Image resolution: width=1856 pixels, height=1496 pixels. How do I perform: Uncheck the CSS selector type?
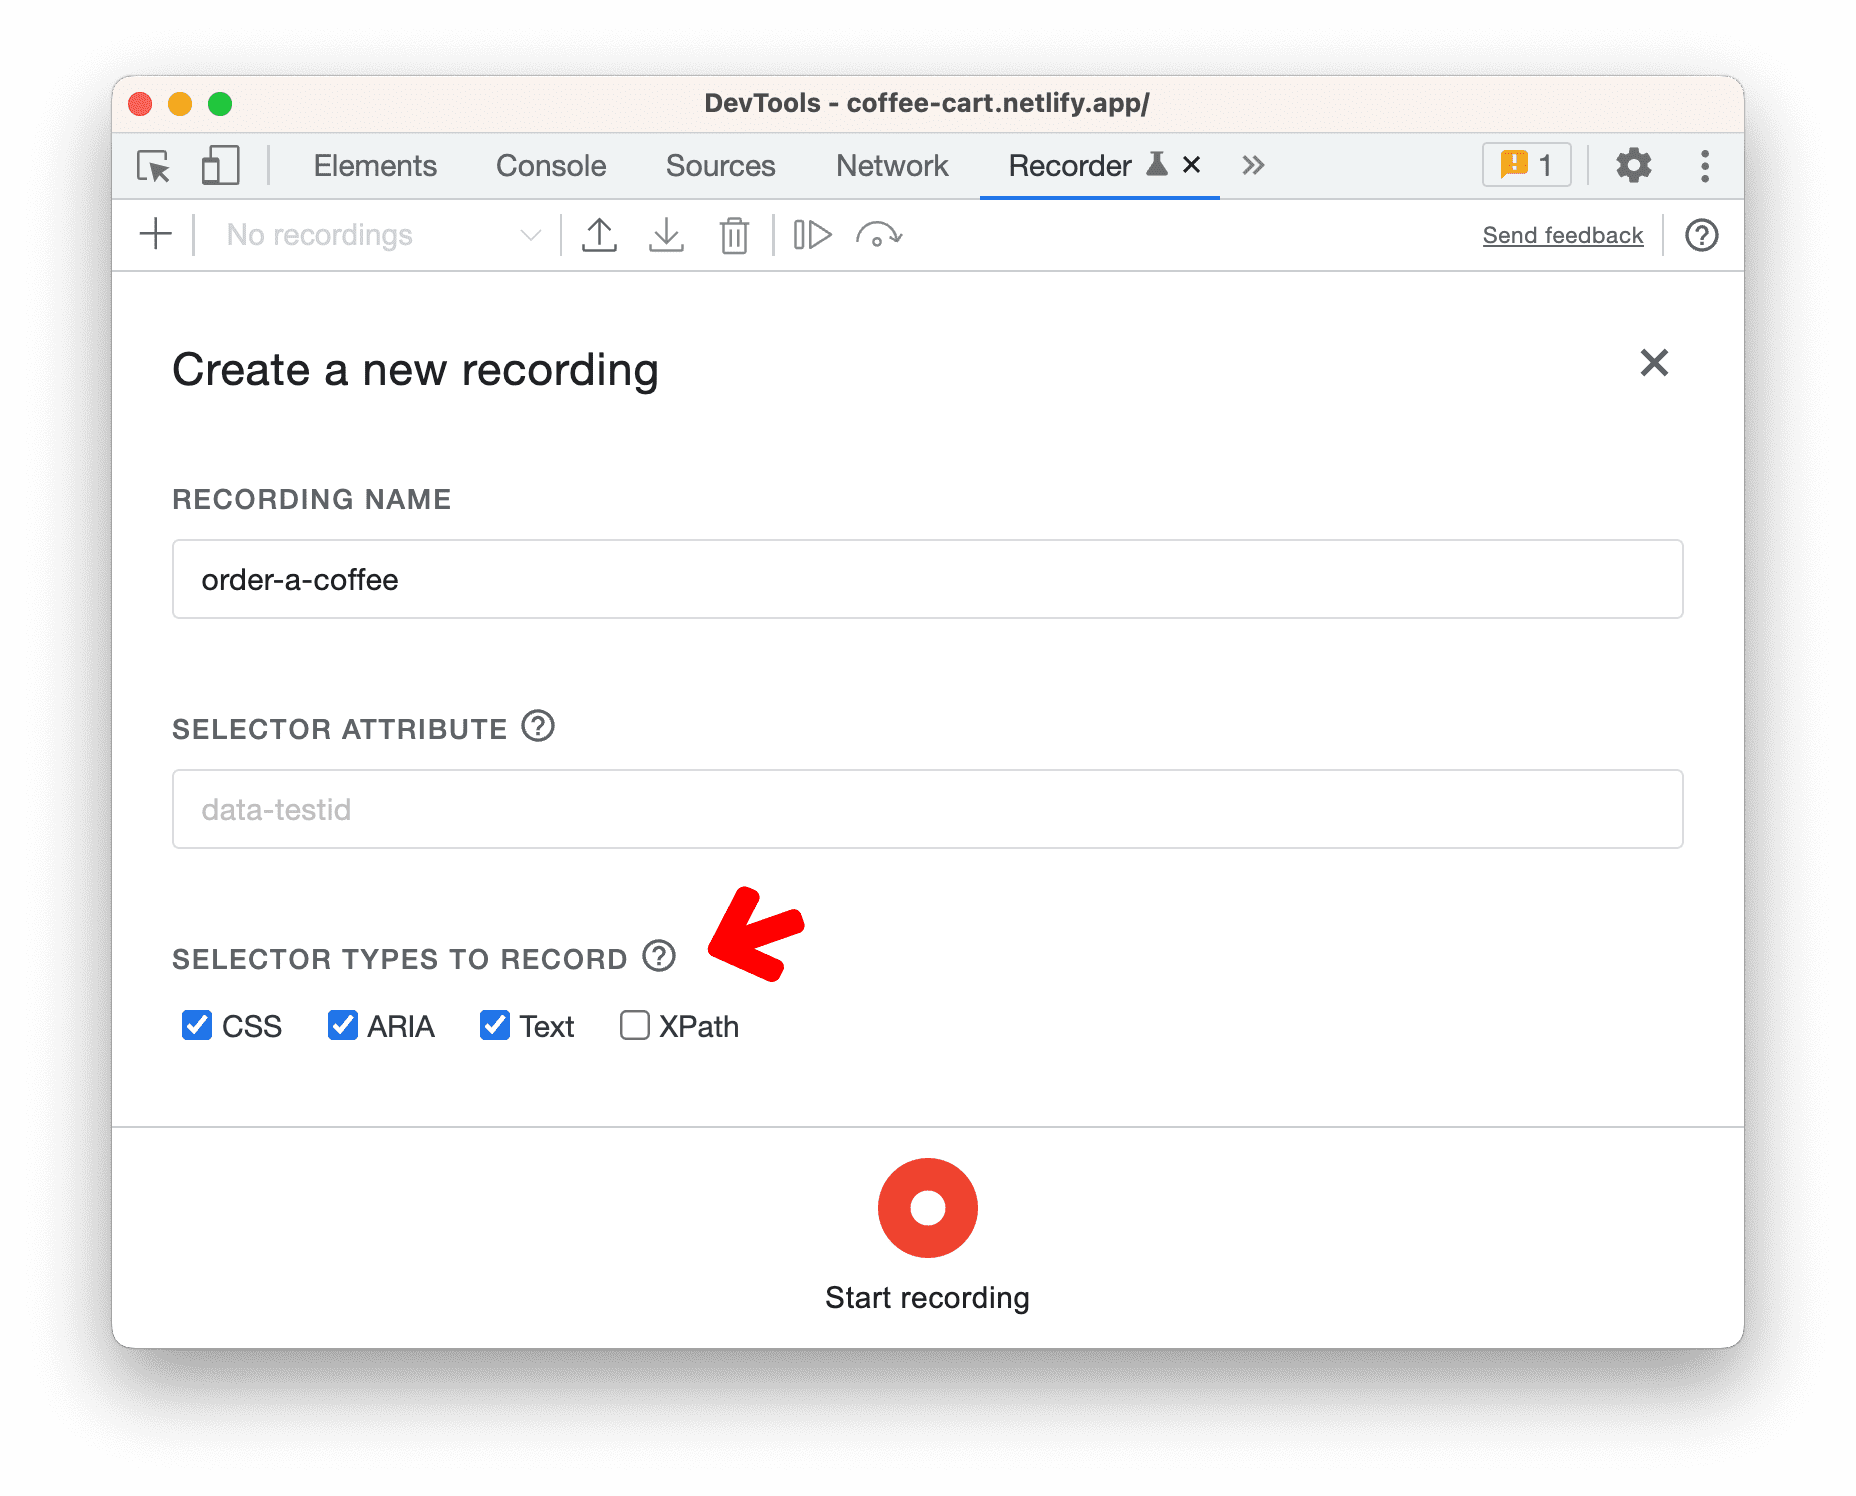tap(197, 1025)
